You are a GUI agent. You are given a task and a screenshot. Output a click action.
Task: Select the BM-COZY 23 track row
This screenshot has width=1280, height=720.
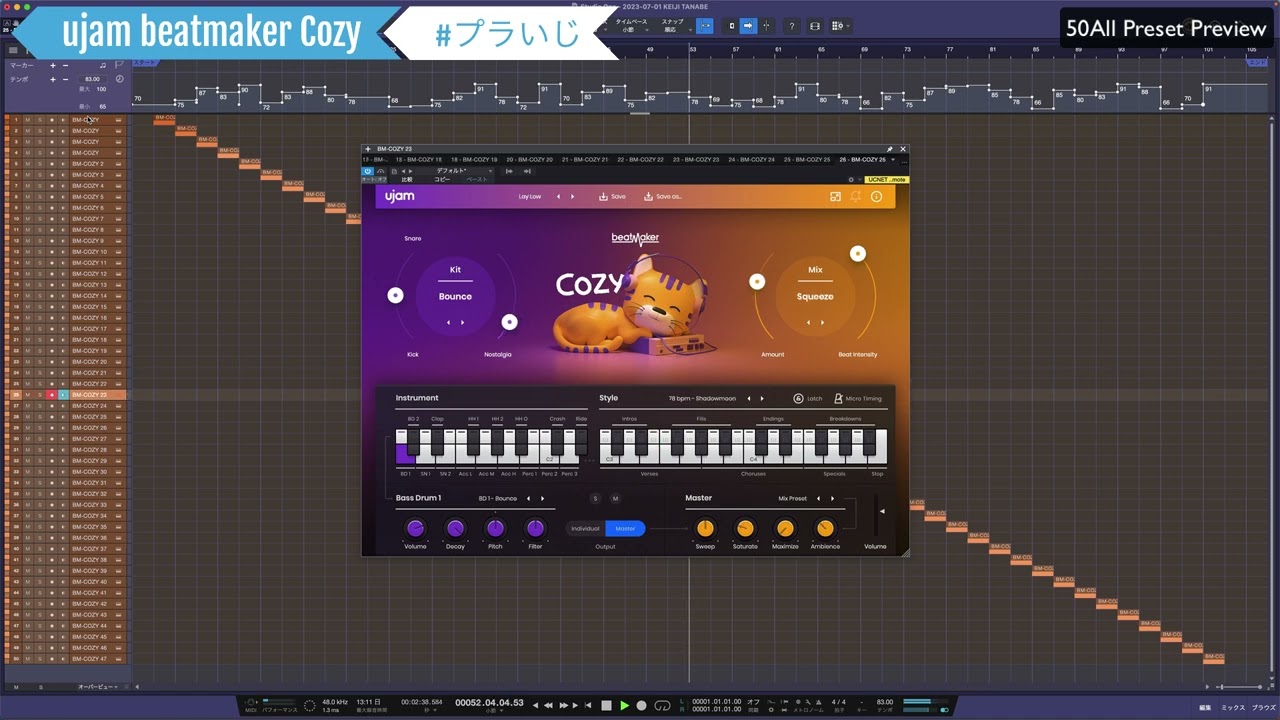(x=66, y=395)
